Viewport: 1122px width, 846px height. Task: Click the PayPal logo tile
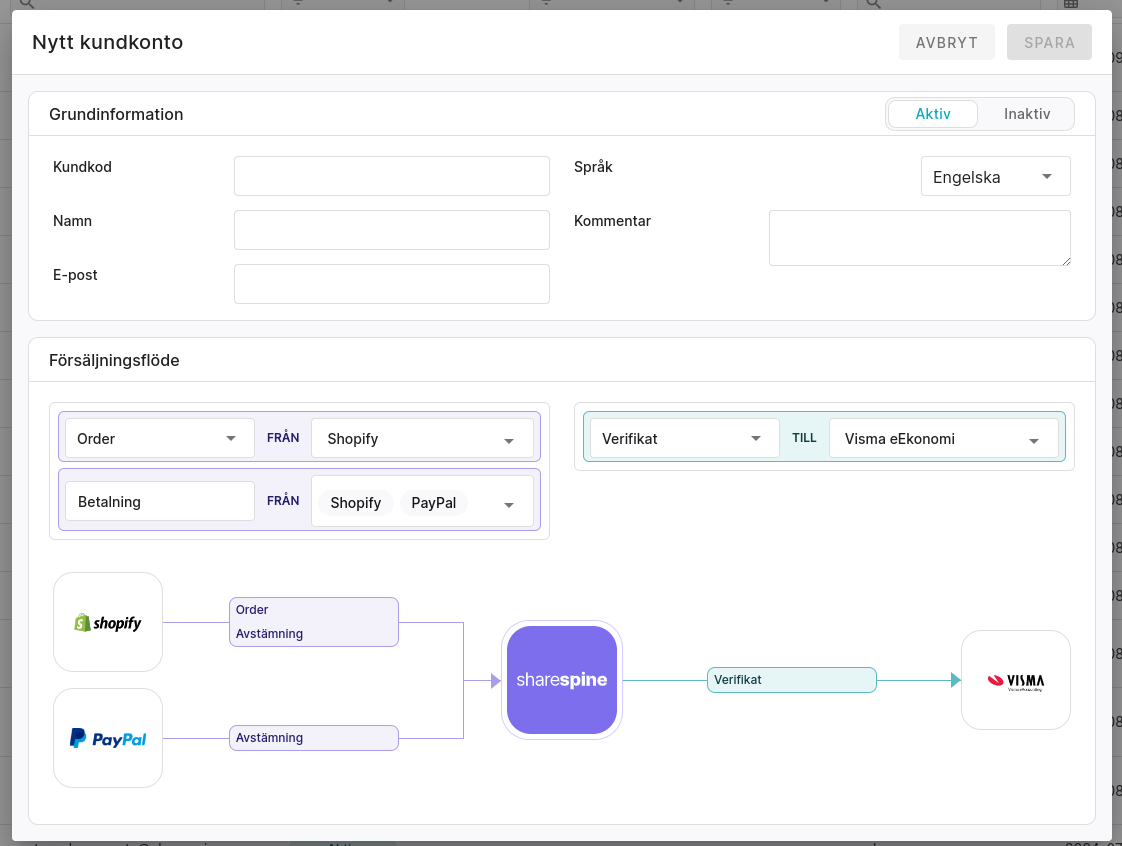108,738
